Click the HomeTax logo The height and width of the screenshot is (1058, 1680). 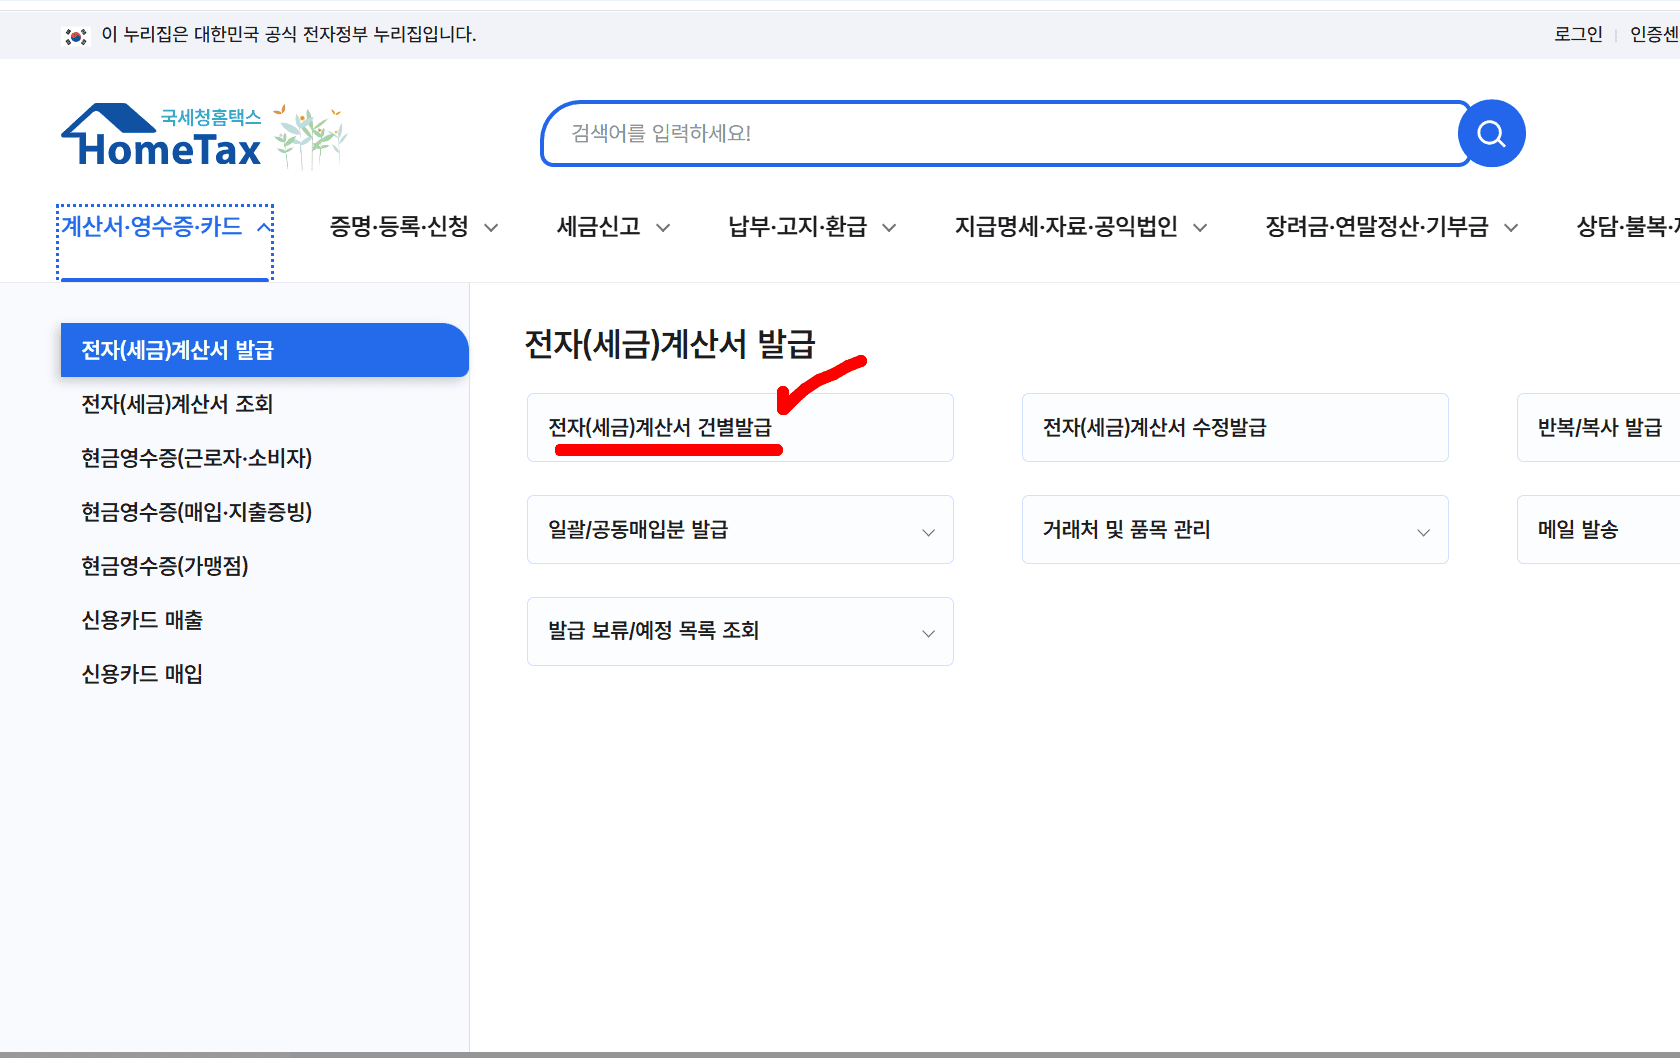click(161, 135)
